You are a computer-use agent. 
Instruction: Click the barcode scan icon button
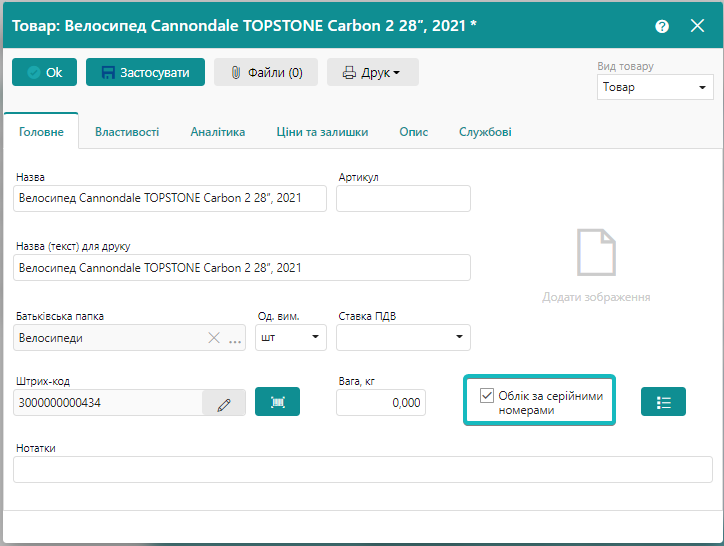[x=277, y=402]
